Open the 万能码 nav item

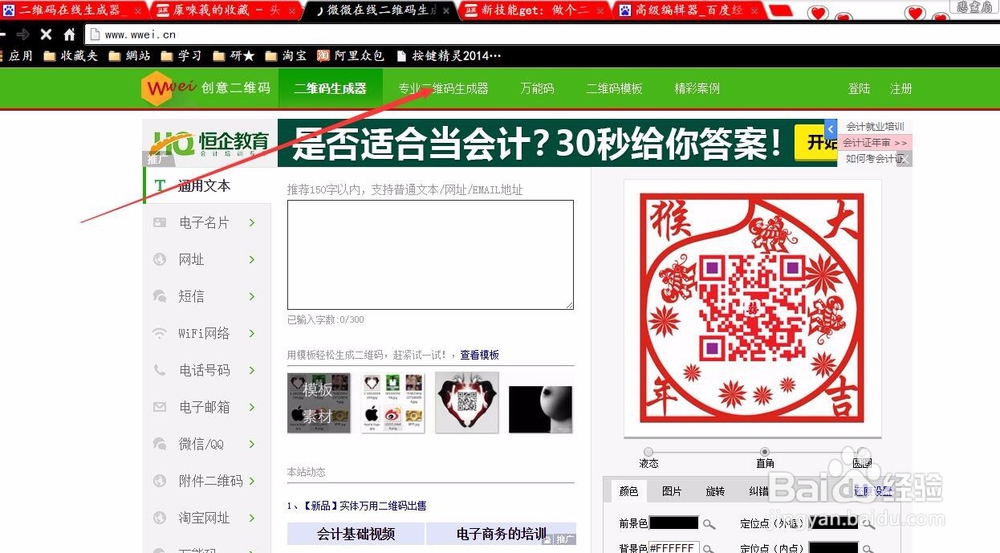pos(537,89)
